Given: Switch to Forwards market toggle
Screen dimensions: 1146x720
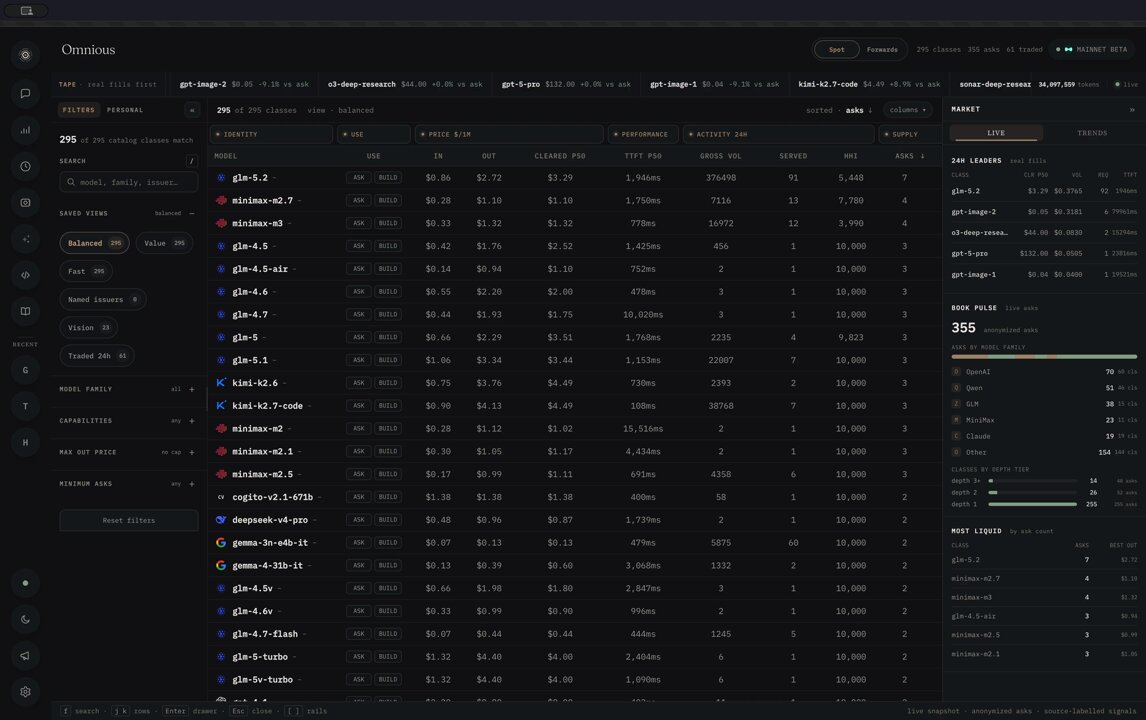Looking at the screenshot, I should tap(882, 50).
